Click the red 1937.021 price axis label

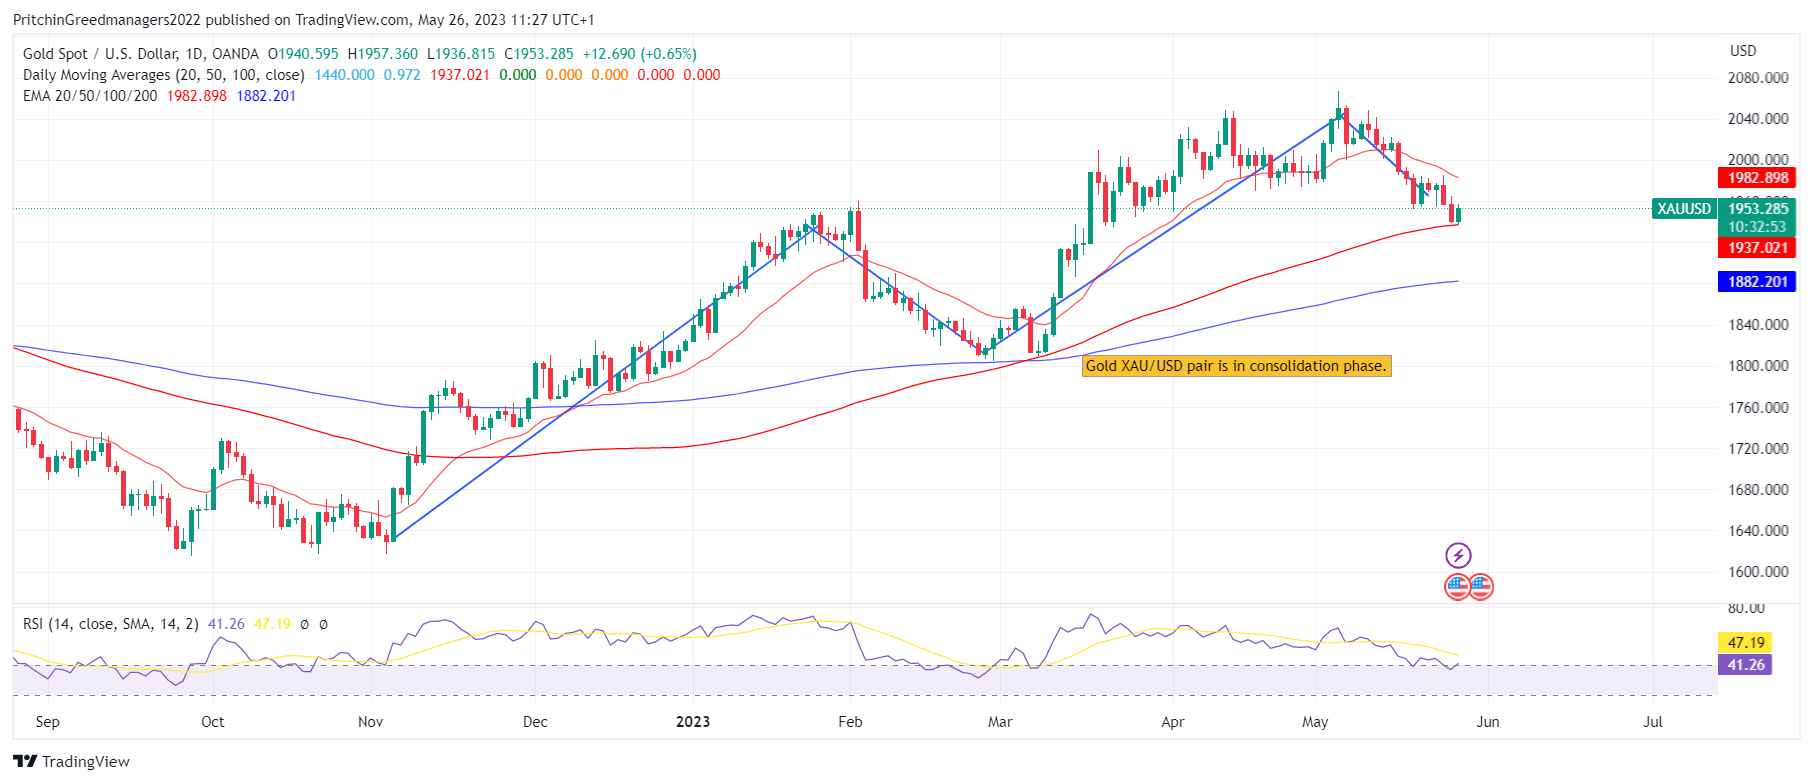point(1757,248)
